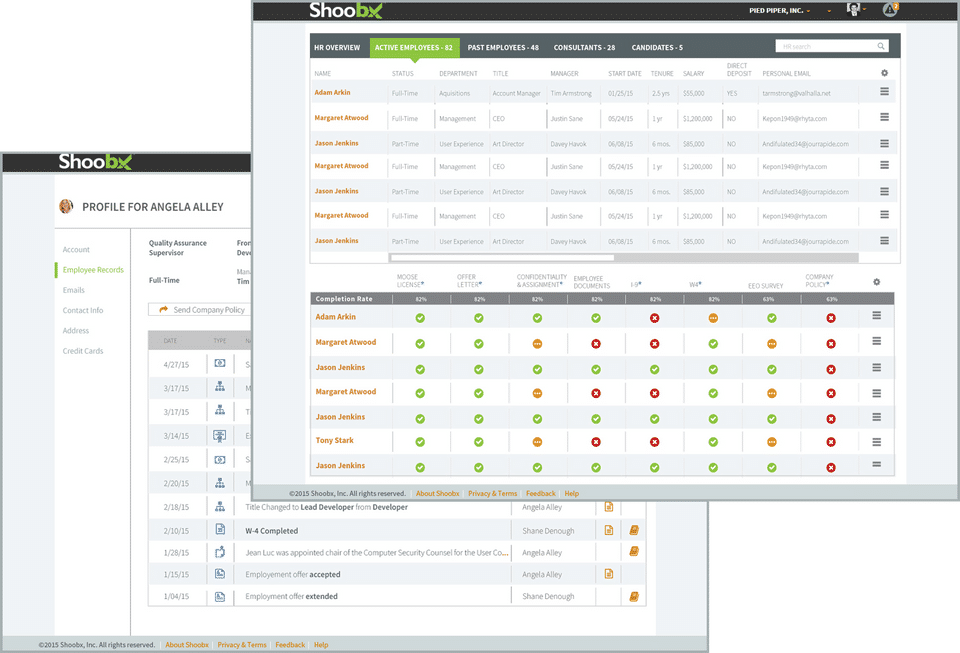
Task: Open document icon on offer accepted row
Action: coord(609,573)
